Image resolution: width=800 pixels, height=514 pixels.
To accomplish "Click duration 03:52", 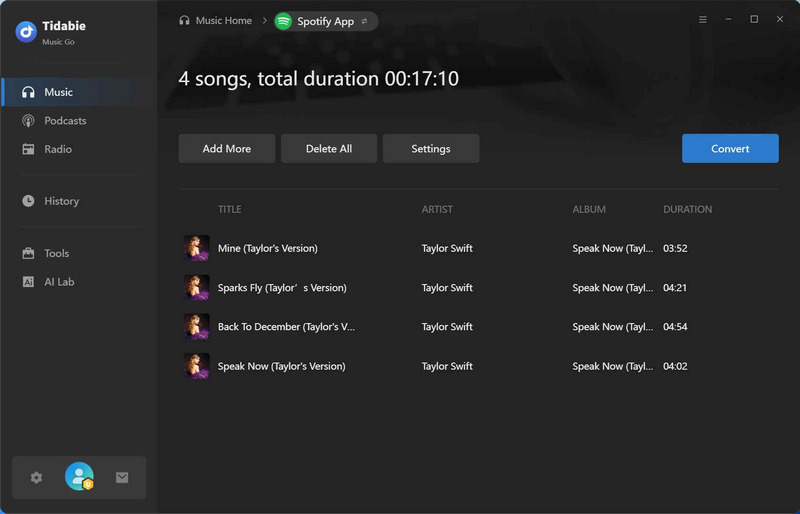I will pyautogui.click(x=675, y=248).
